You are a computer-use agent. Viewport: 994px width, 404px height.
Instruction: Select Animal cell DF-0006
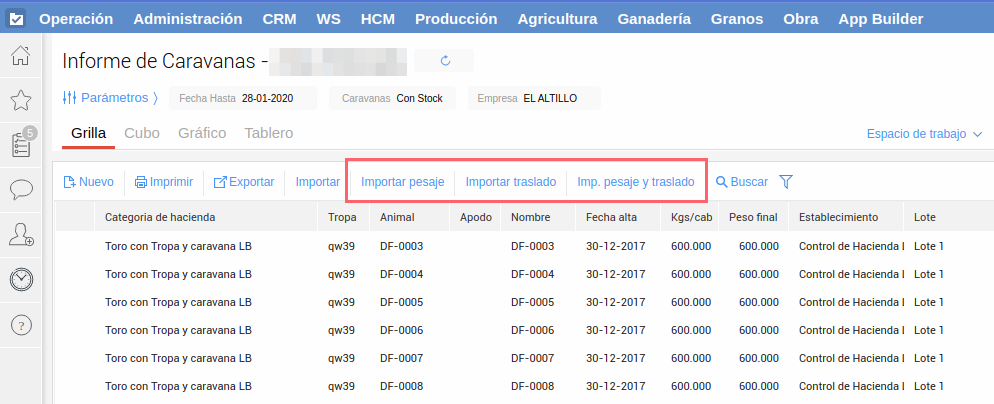pos(401,330)
